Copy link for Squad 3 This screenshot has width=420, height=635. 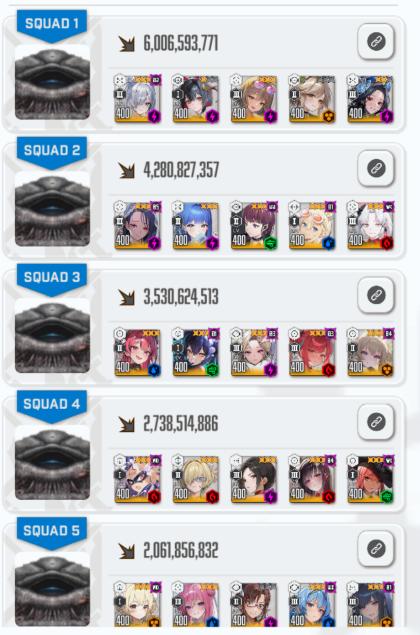(x=376, y=295)
